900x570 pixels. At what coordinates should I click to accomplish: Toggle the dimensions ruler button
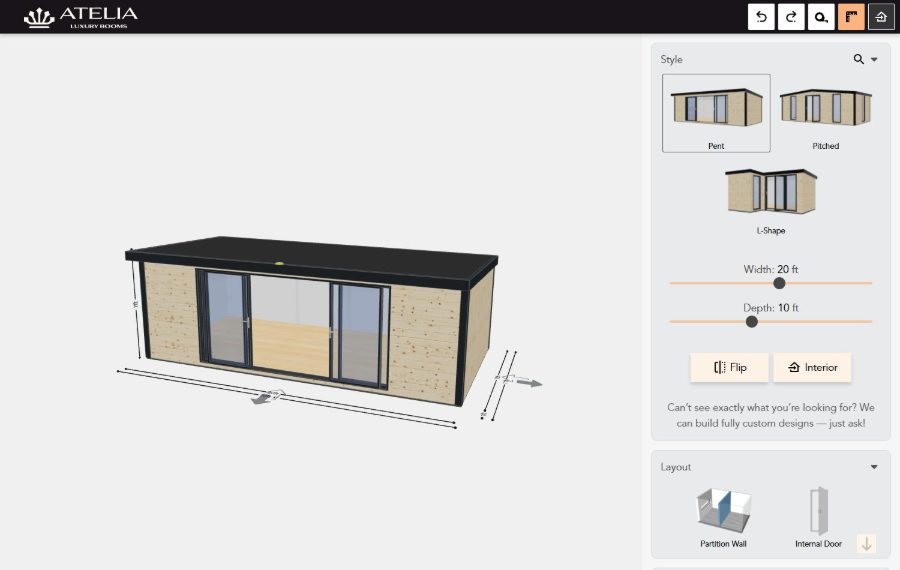coord(851,17)
